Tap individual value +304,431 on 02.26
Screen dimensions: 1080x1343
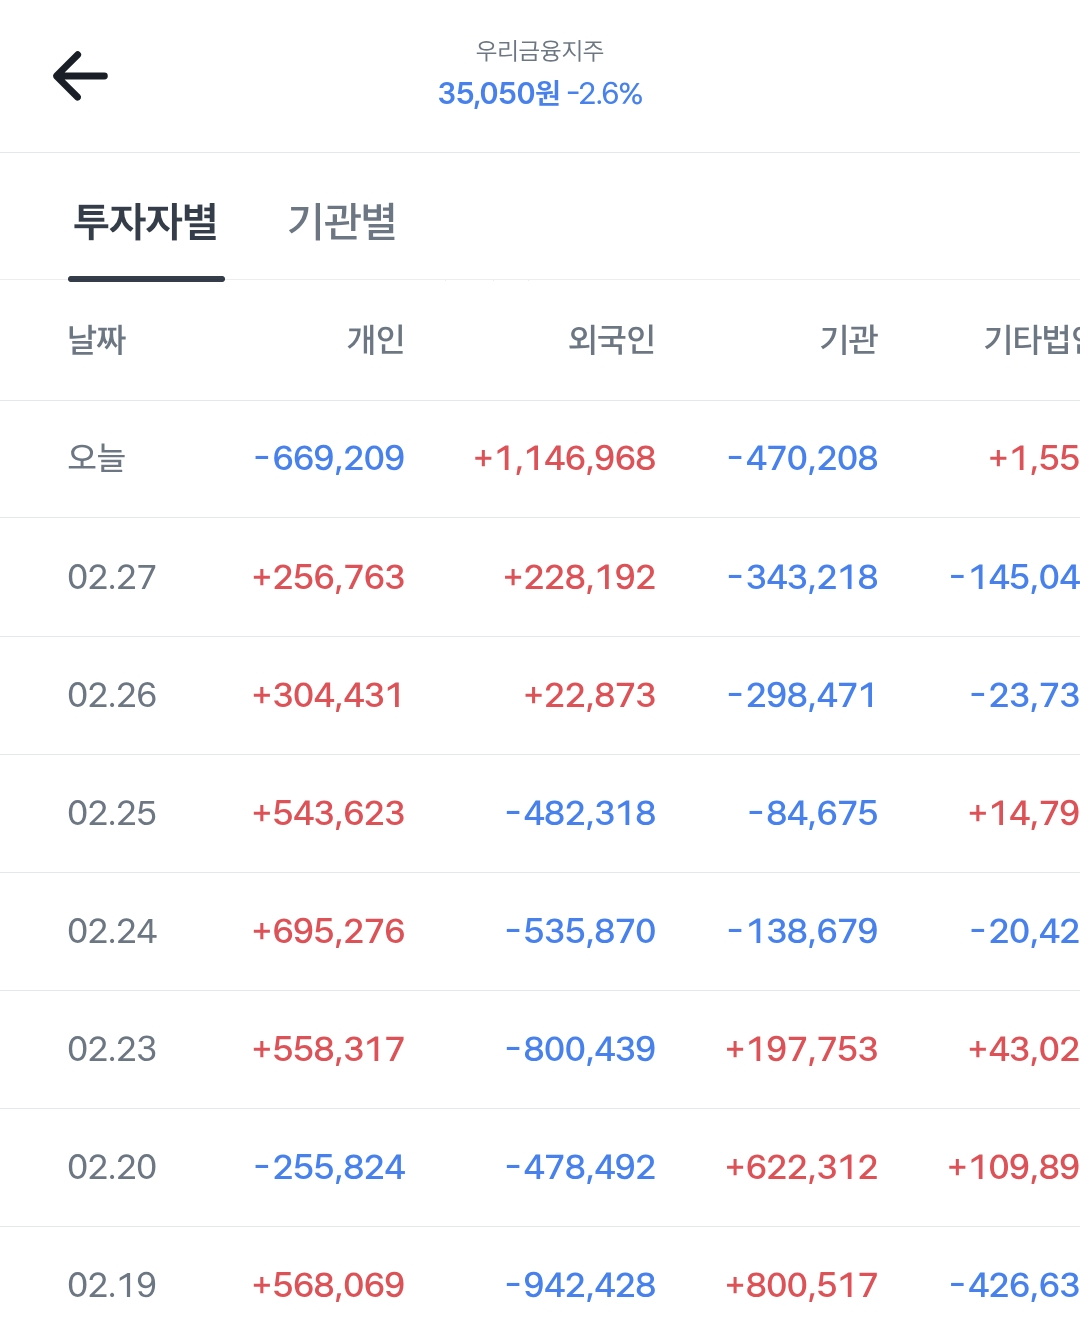(328, 695)
